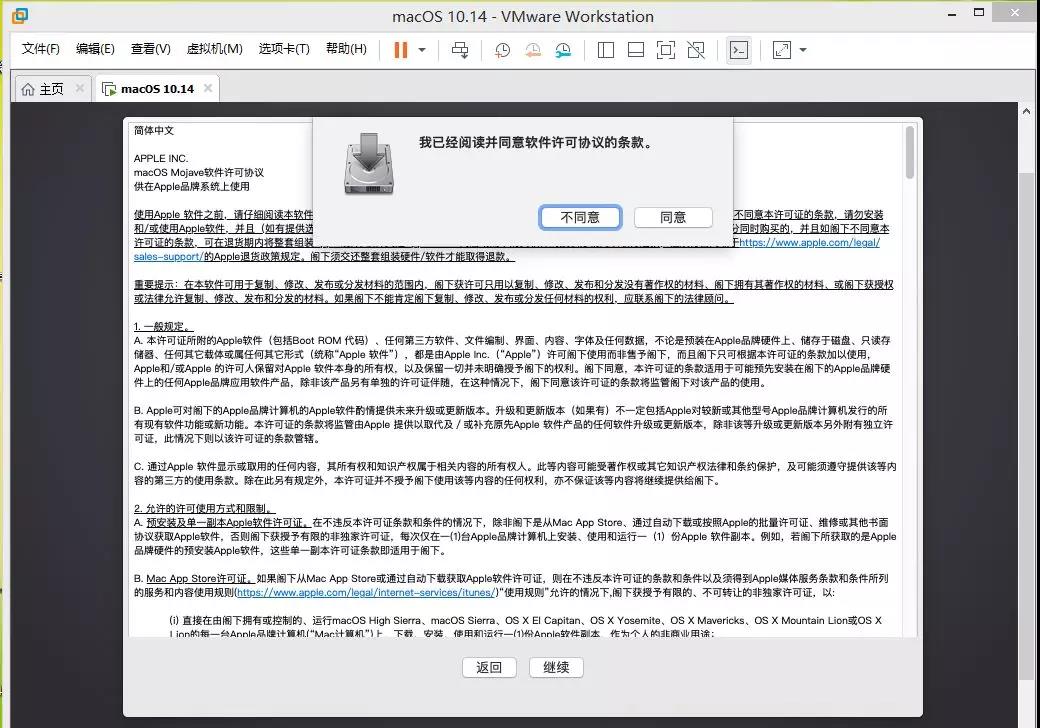Toggle the thumbnail bar icon
Screen dimensions: 1040x728
click(x=636, y=50)
